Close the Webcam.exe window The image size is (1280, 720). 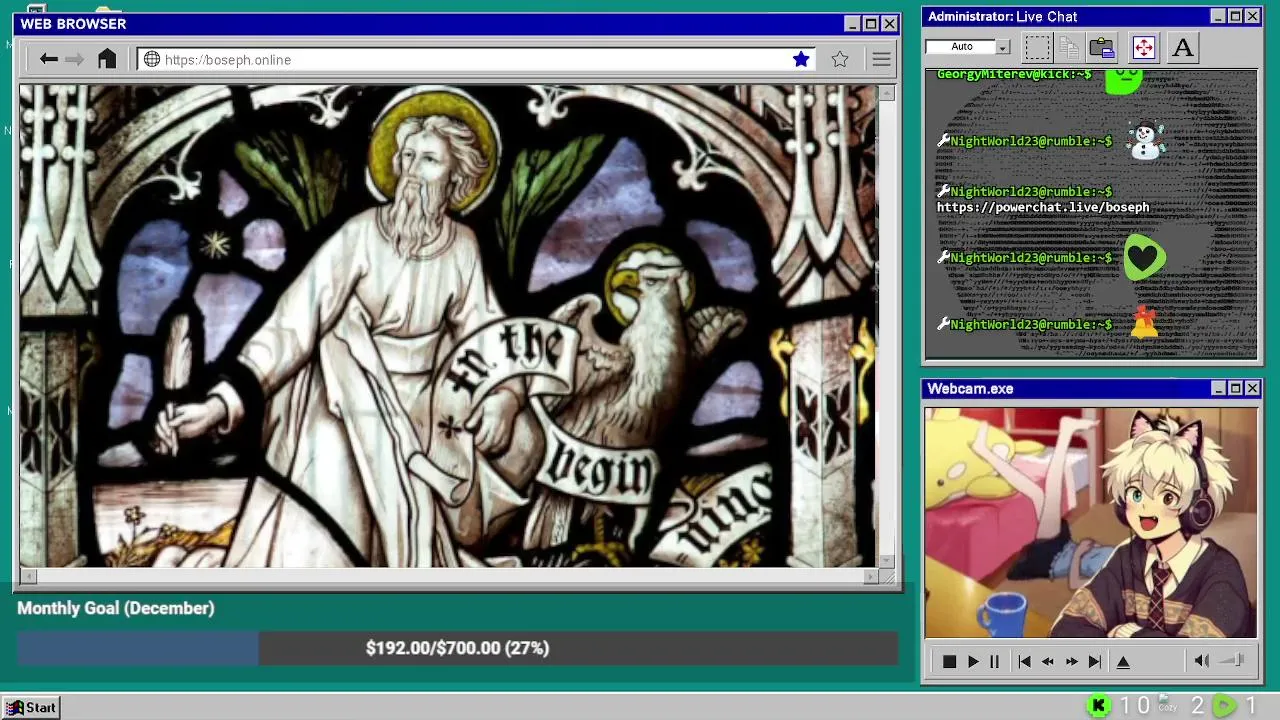(x=1252, y=388)
